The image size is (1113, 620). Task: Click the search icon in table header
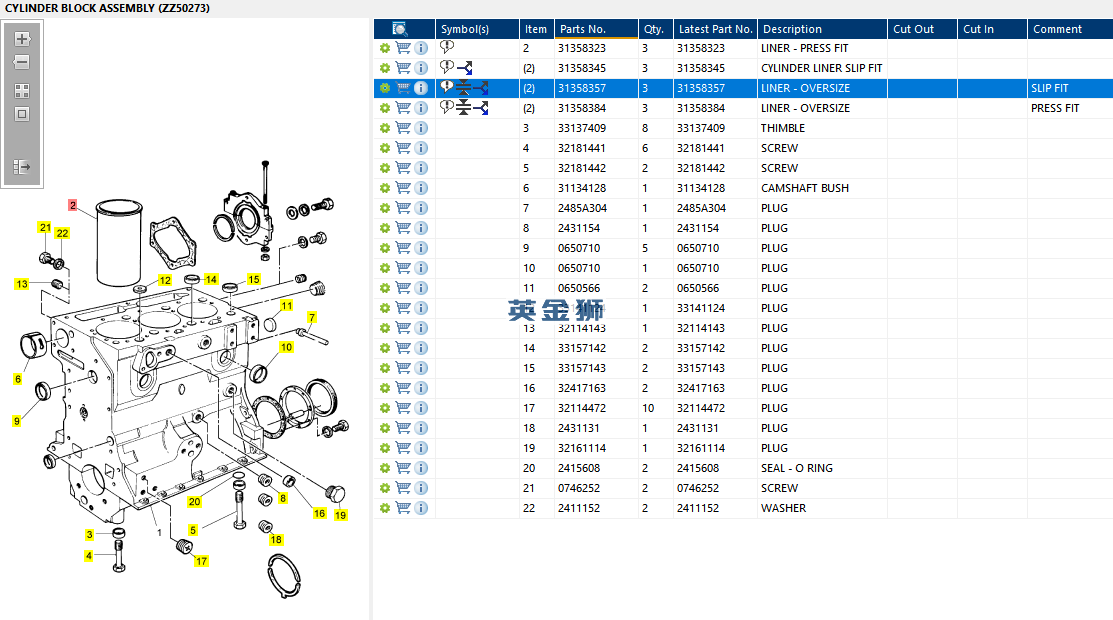[x=400, y=29]
